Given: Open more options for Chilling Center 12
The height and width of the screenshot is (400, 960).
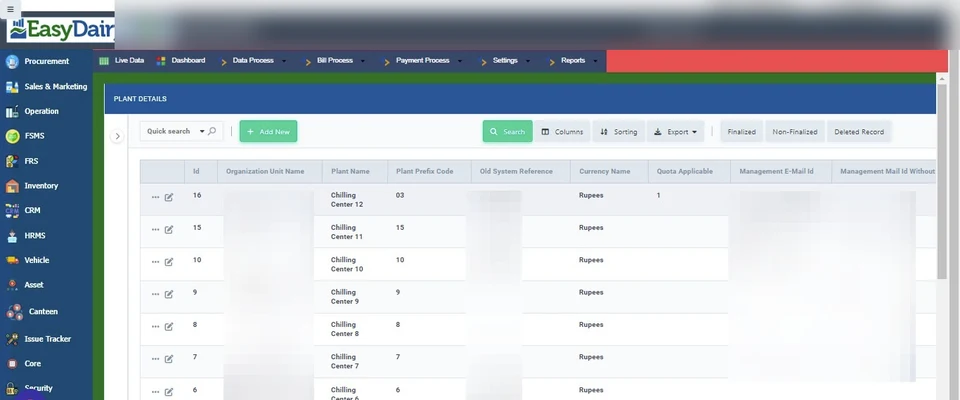Looking at the screenshot, I should 155,197.
